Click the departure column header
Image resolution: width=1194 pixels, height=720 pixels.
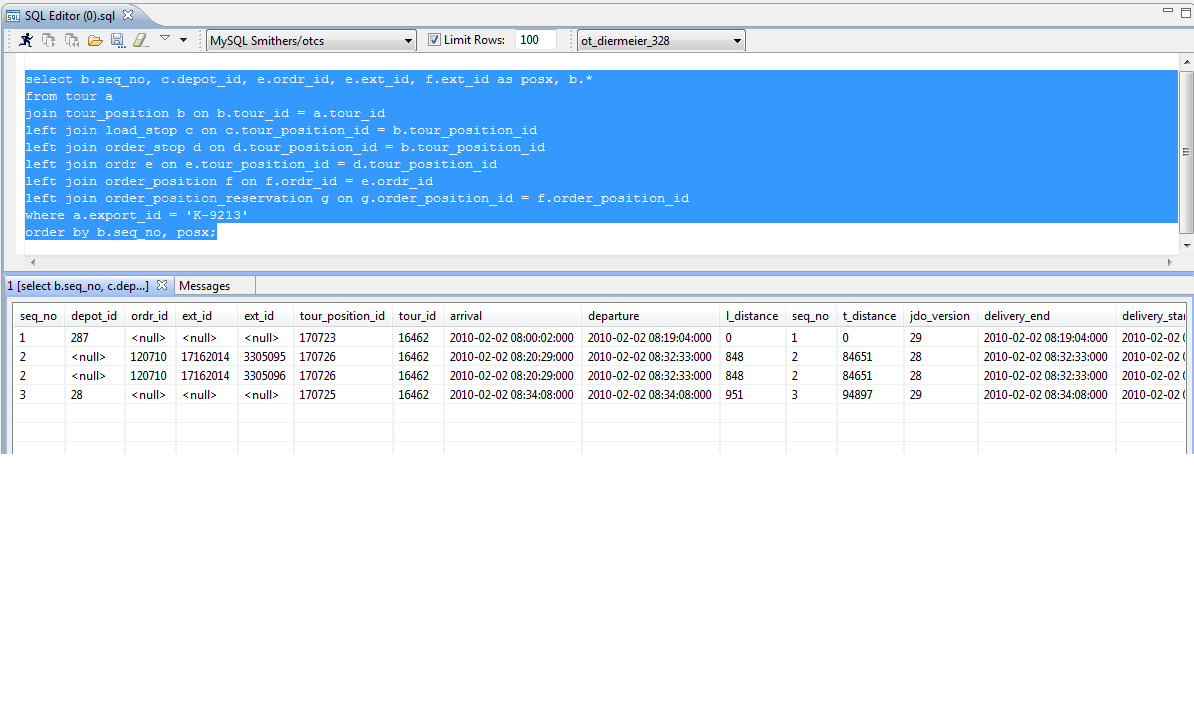coord(651,316)
